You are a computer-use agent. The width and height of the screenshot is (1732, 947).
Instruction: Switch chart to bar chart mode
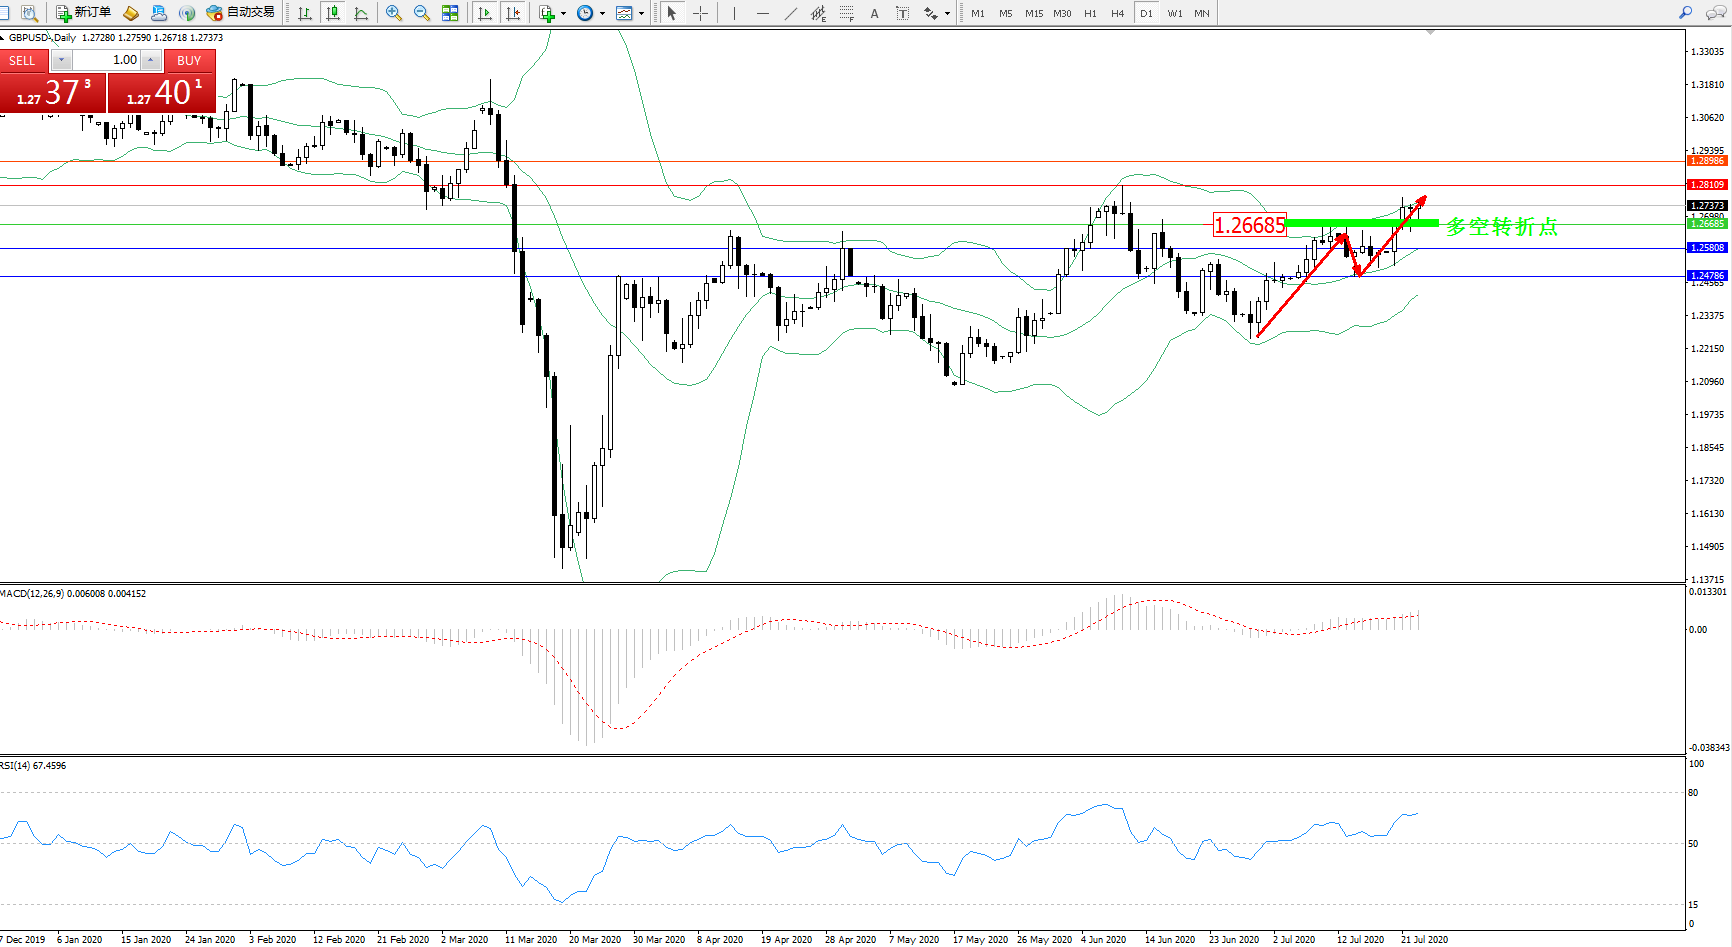pos(305,13)
